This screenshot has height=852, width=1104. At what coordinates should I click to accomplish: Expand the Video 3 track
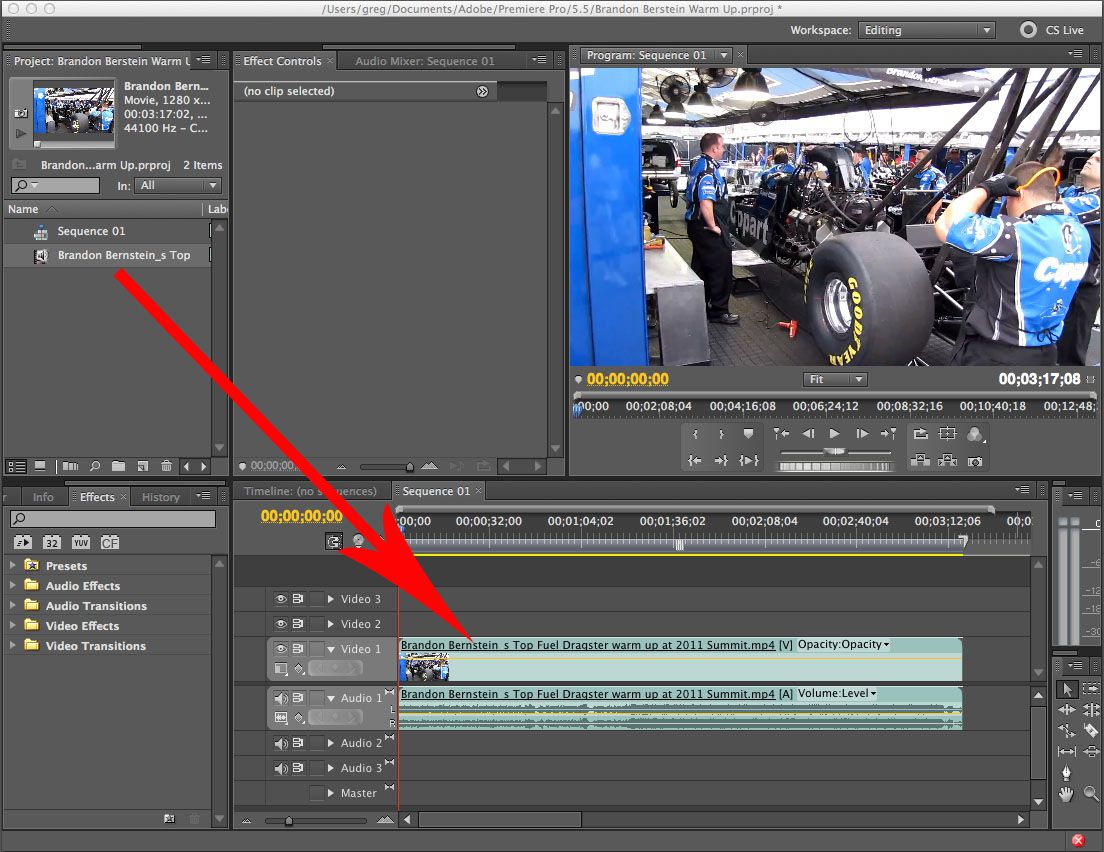pos(330,599)
